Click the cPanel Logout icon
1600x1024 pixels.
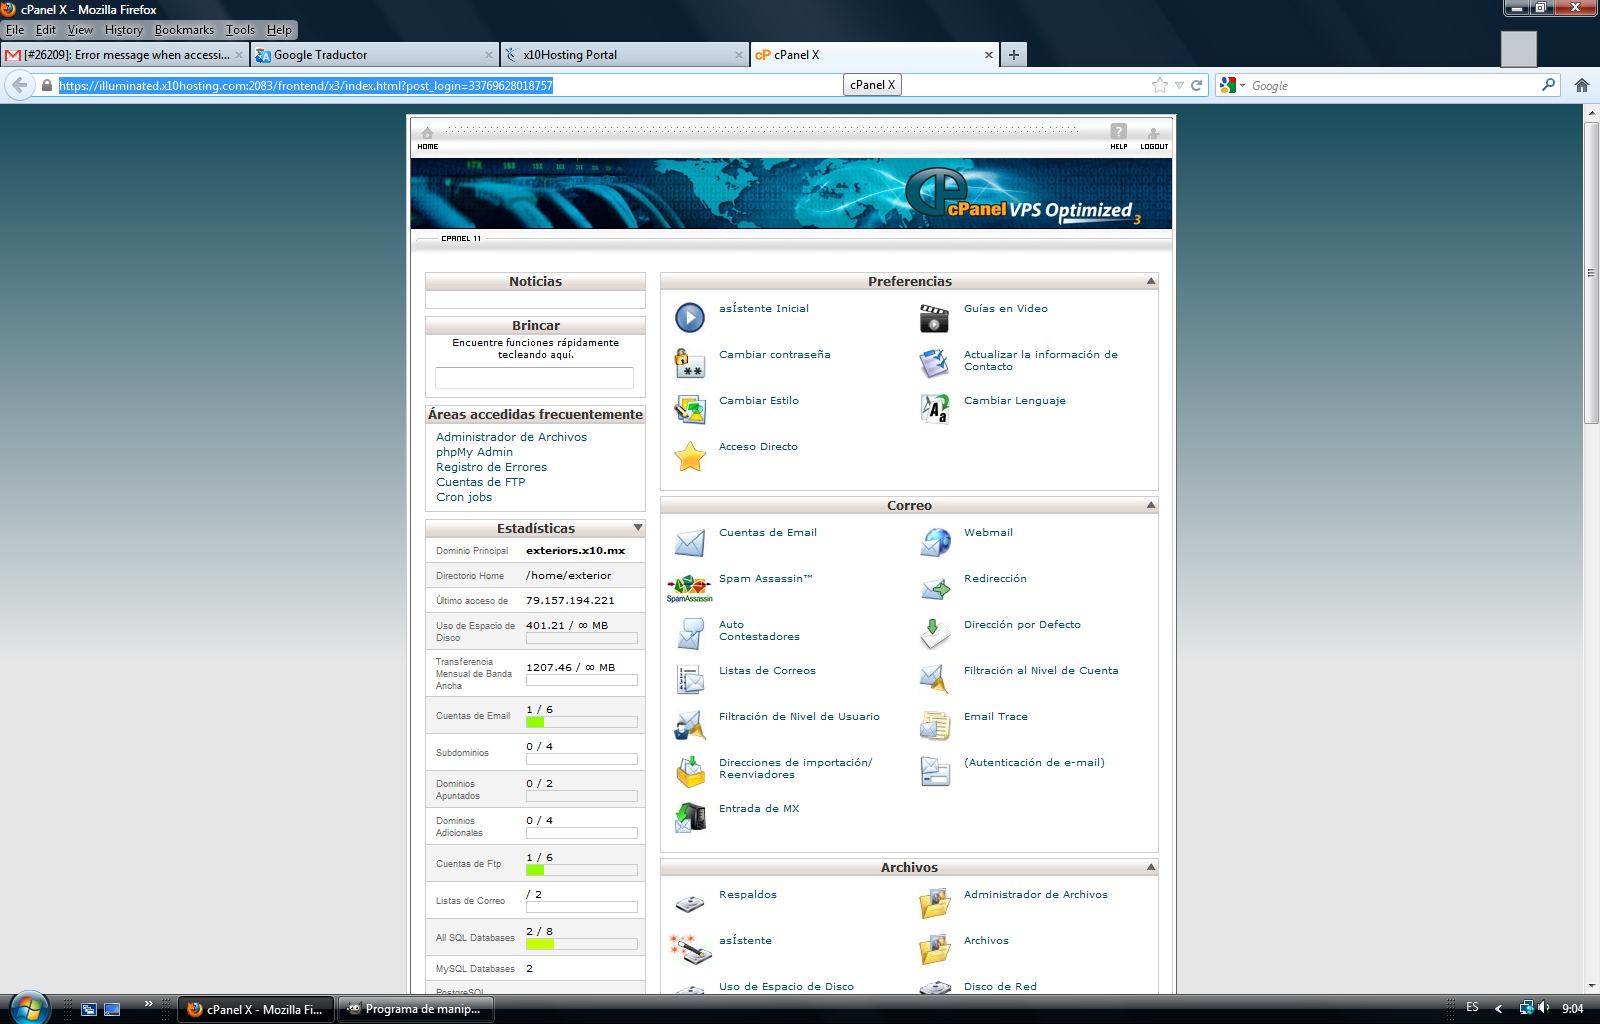pyautogui.click(x=1154, y=138)
